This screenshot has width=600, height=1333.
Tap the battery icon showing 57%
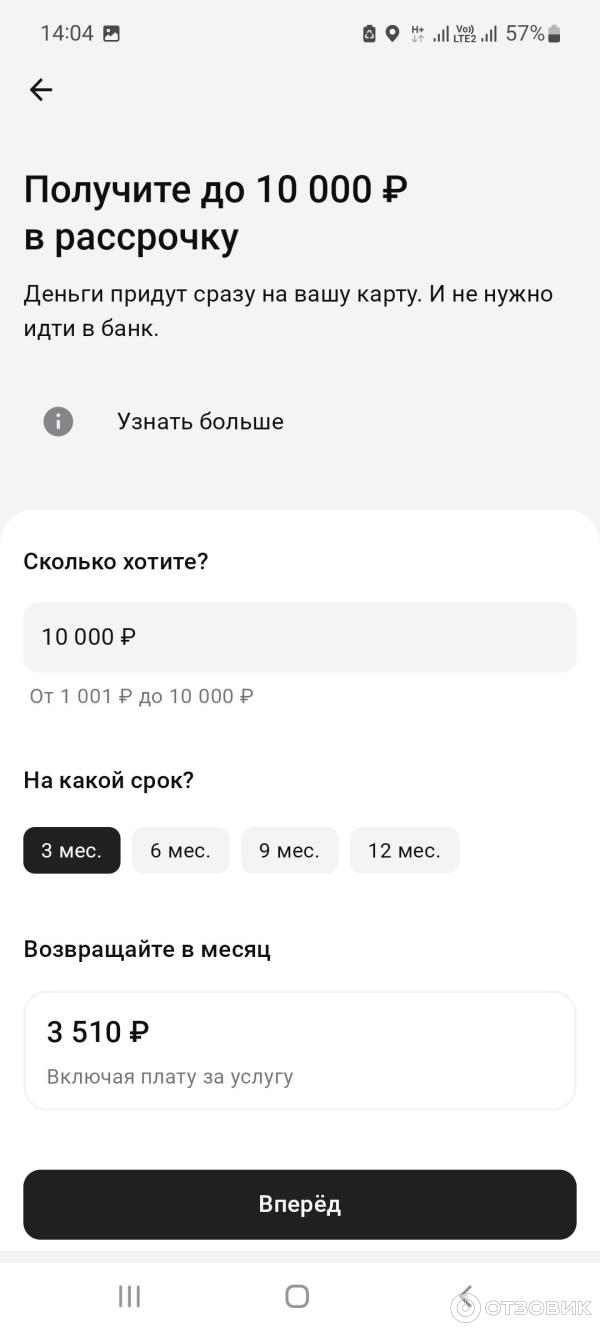[x=554, y=34]
